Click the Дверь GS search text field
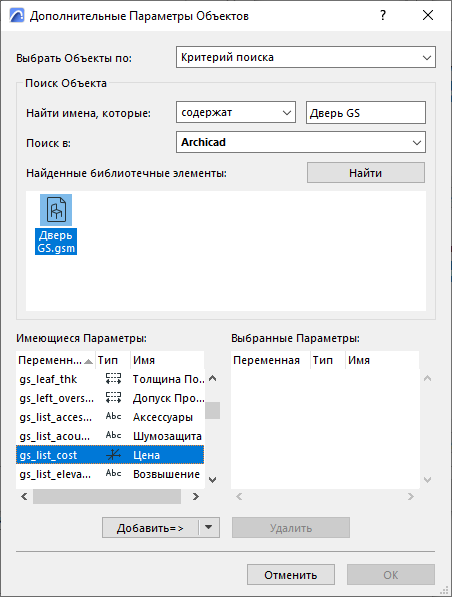Image resolution: width=452 pixels, height=597 pixels. [366, 112]
